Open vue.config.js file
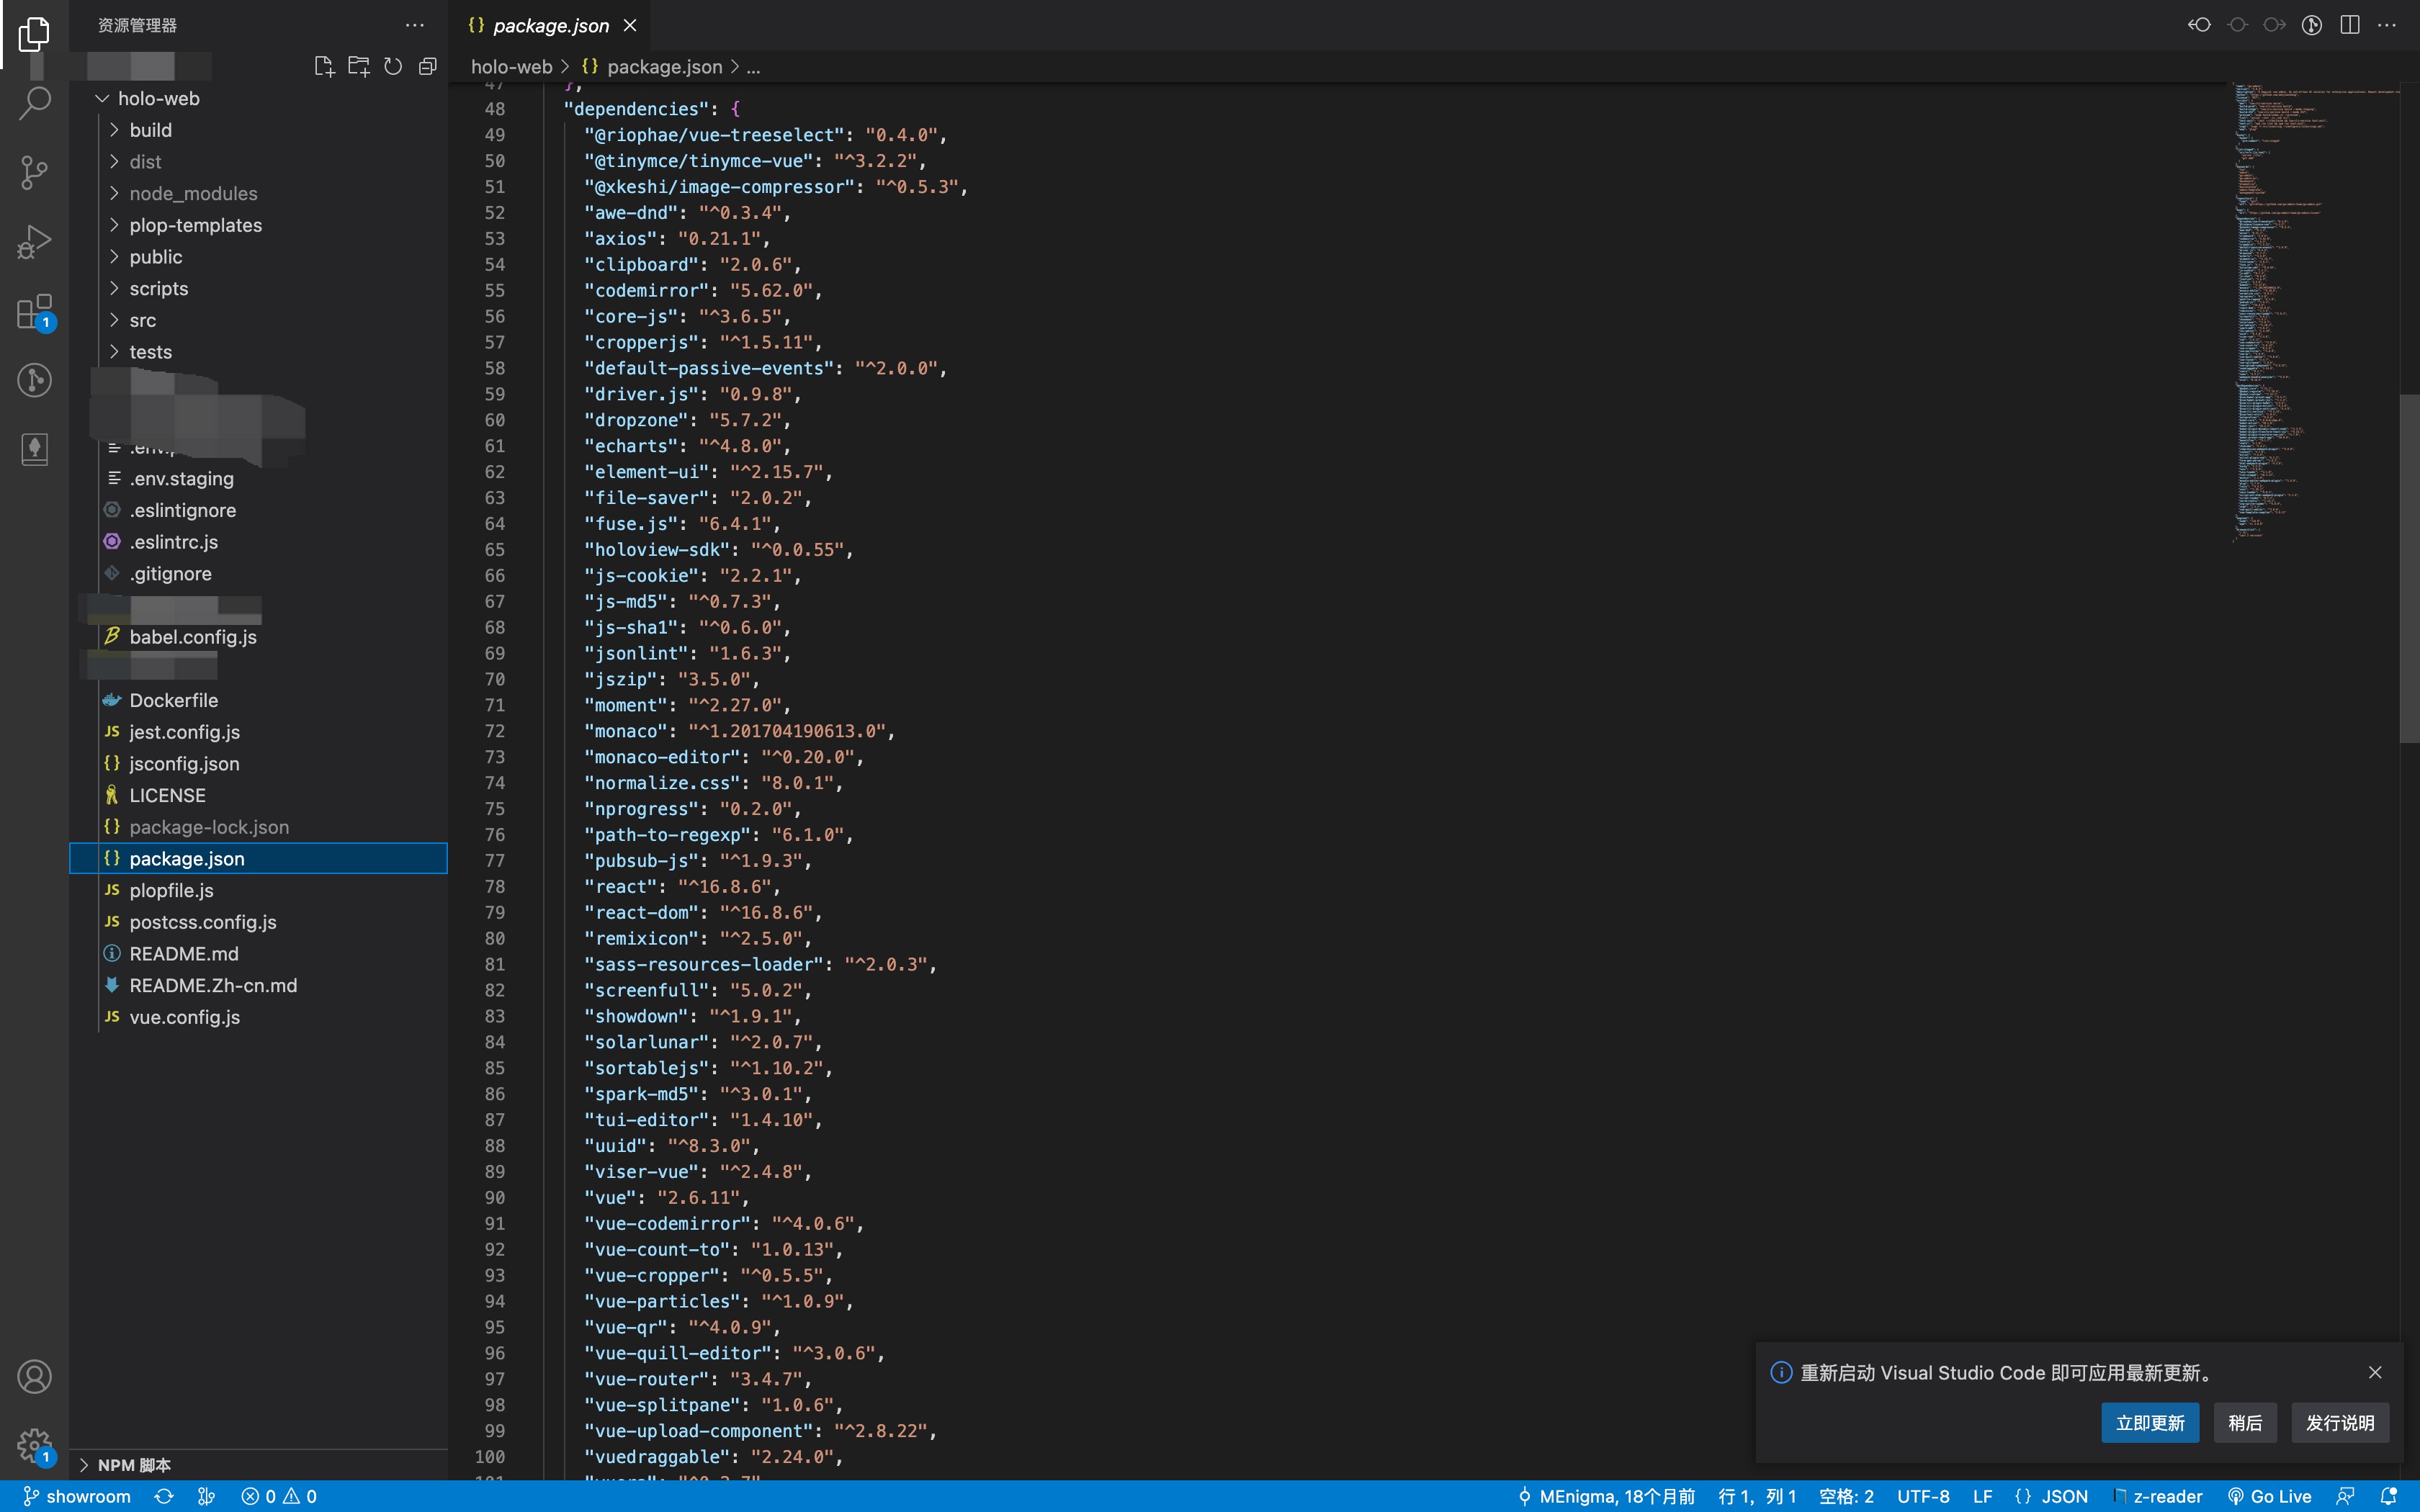 pos(259,1017)
